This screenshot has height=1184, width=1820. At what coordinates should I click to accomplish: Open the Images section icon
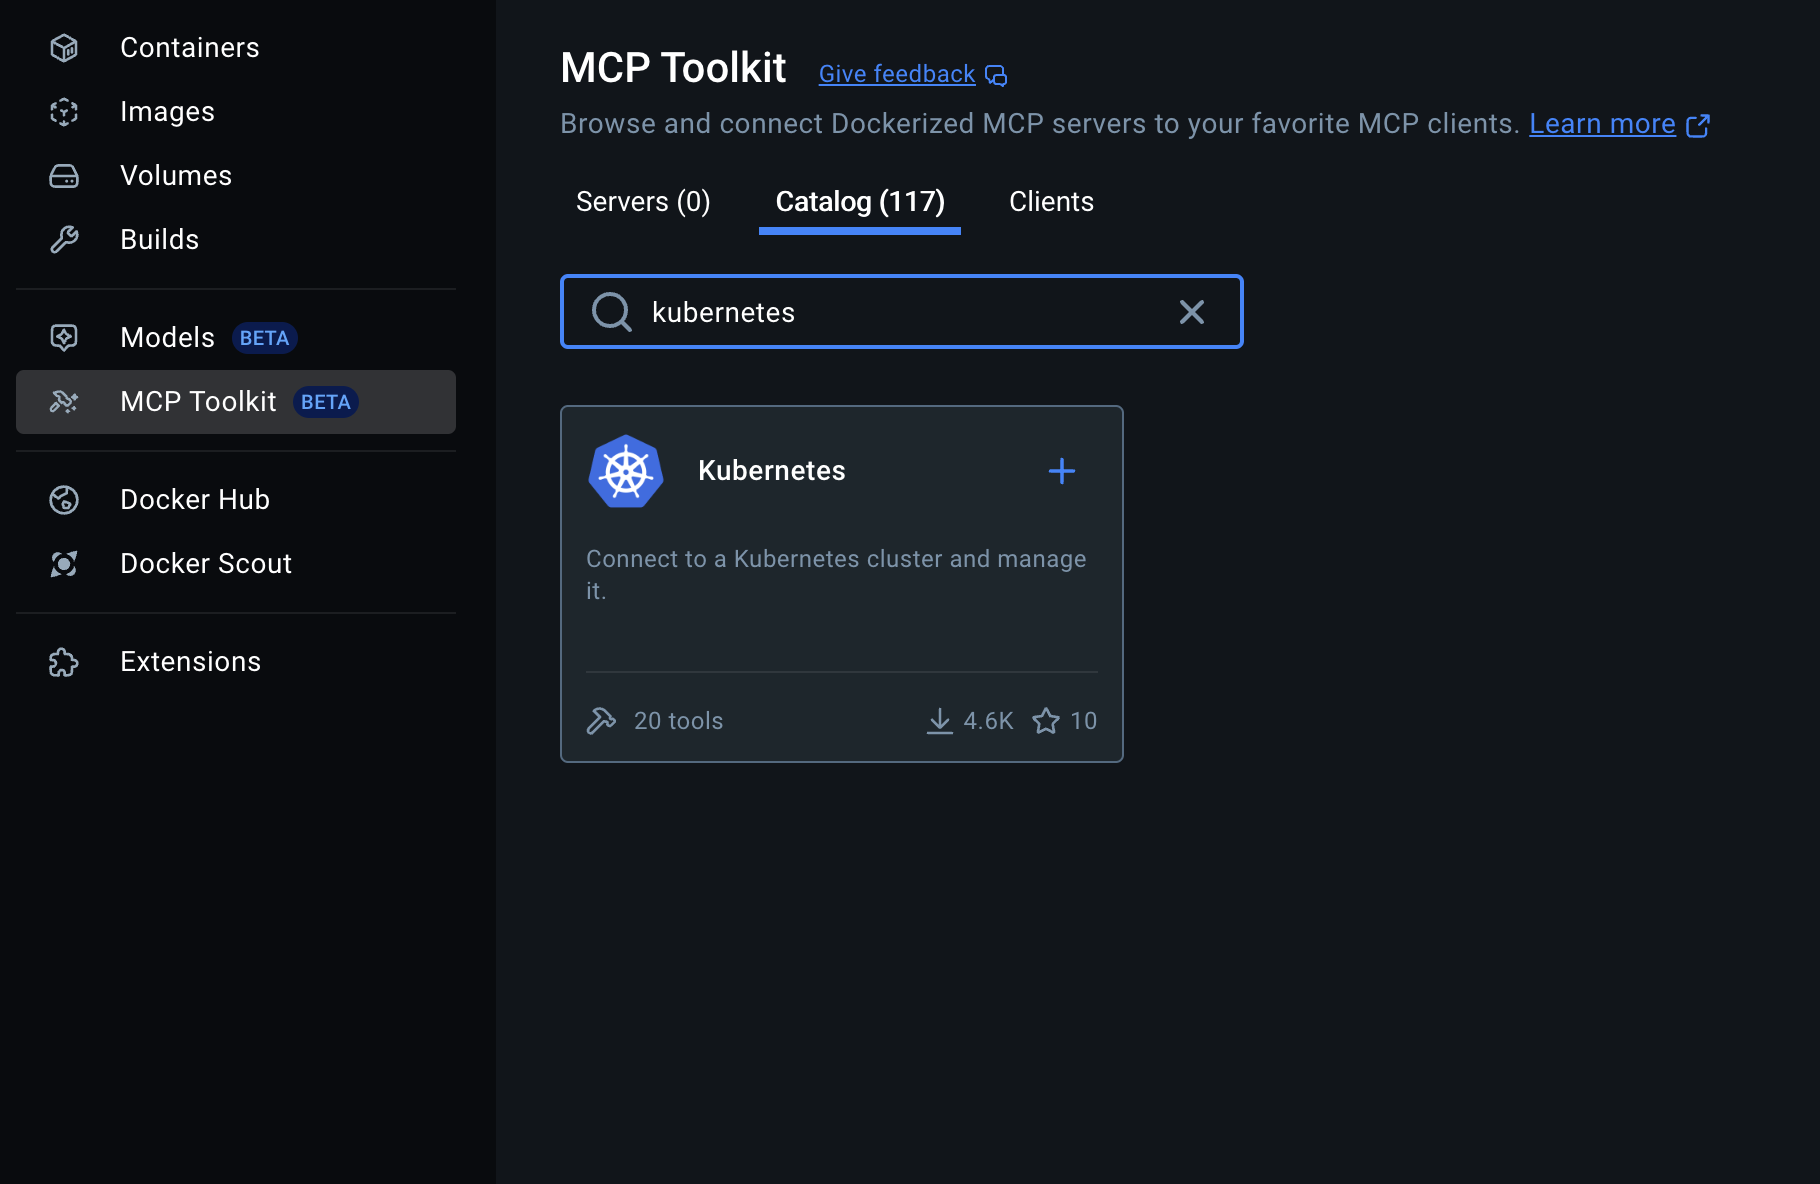[63, 111]
